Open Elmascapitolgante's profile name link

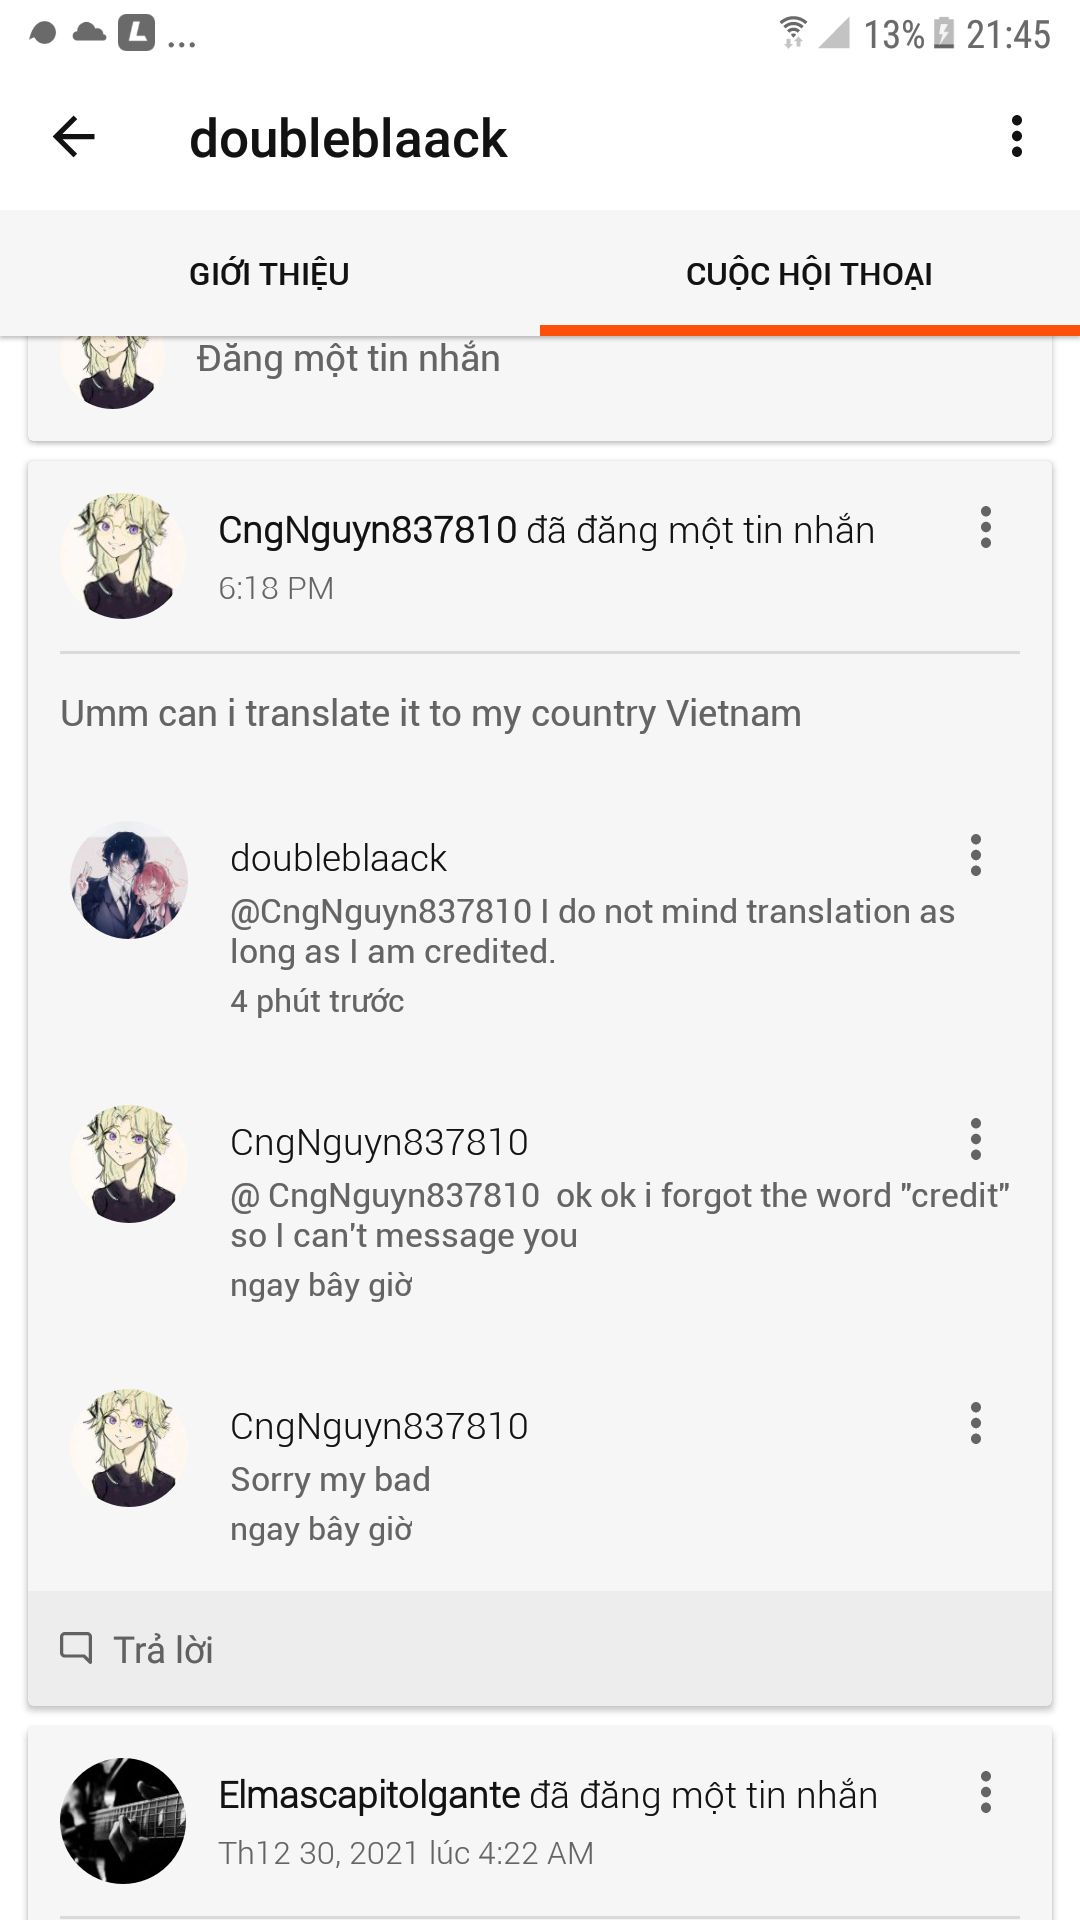369,1795
